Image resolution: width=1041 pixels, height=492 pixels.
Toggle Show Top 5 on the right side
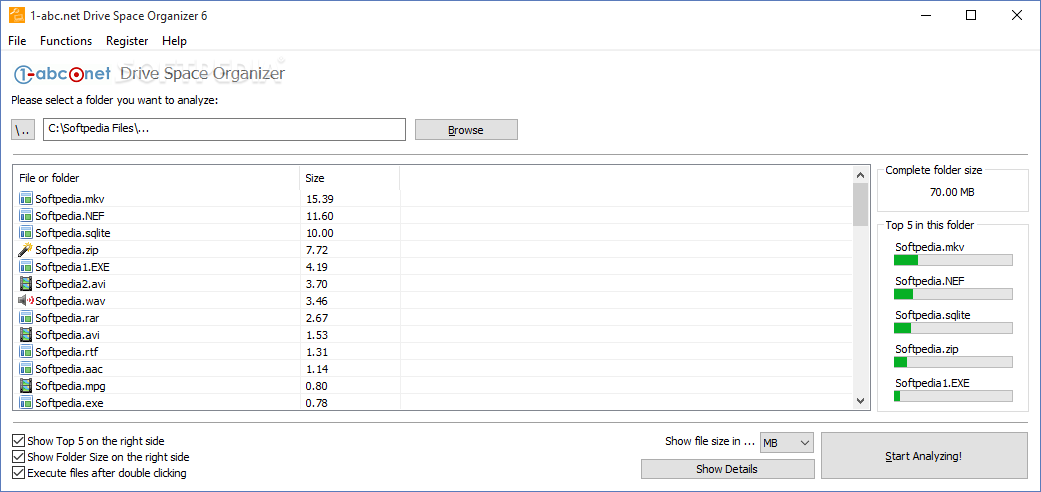[x=19, y=441]
